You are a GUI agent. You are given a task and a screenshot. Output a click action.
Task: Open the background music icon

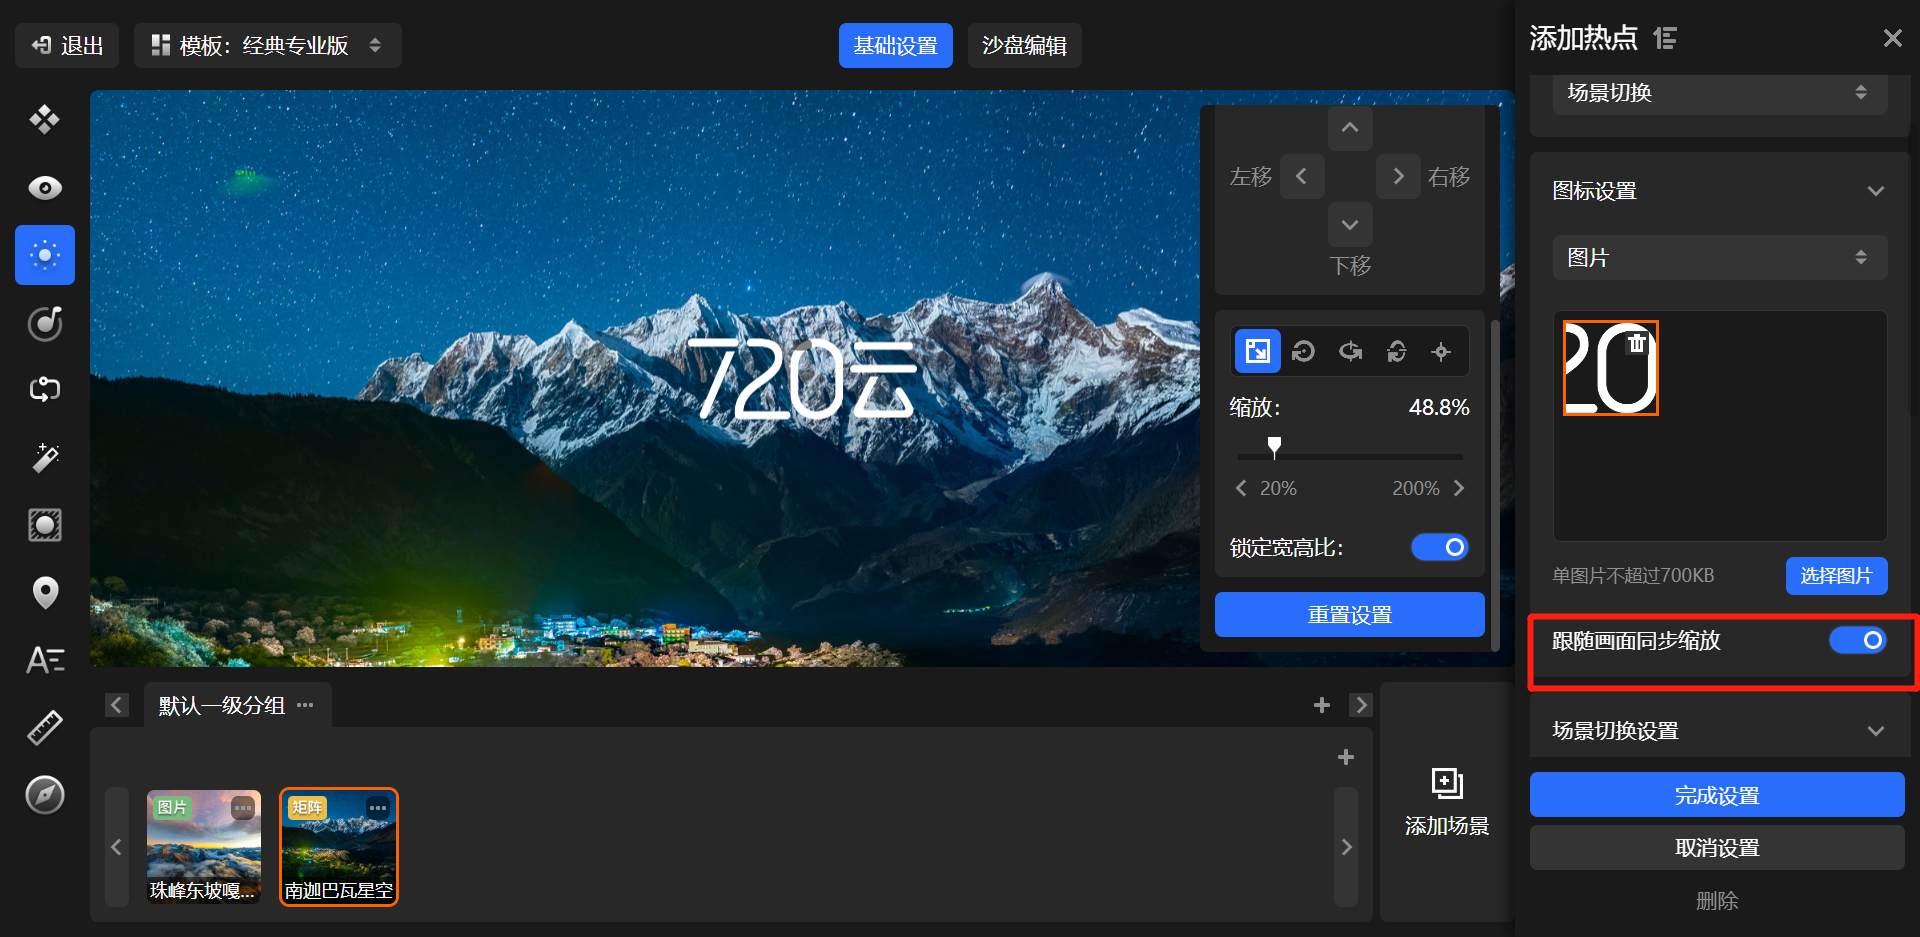point(45,323)
